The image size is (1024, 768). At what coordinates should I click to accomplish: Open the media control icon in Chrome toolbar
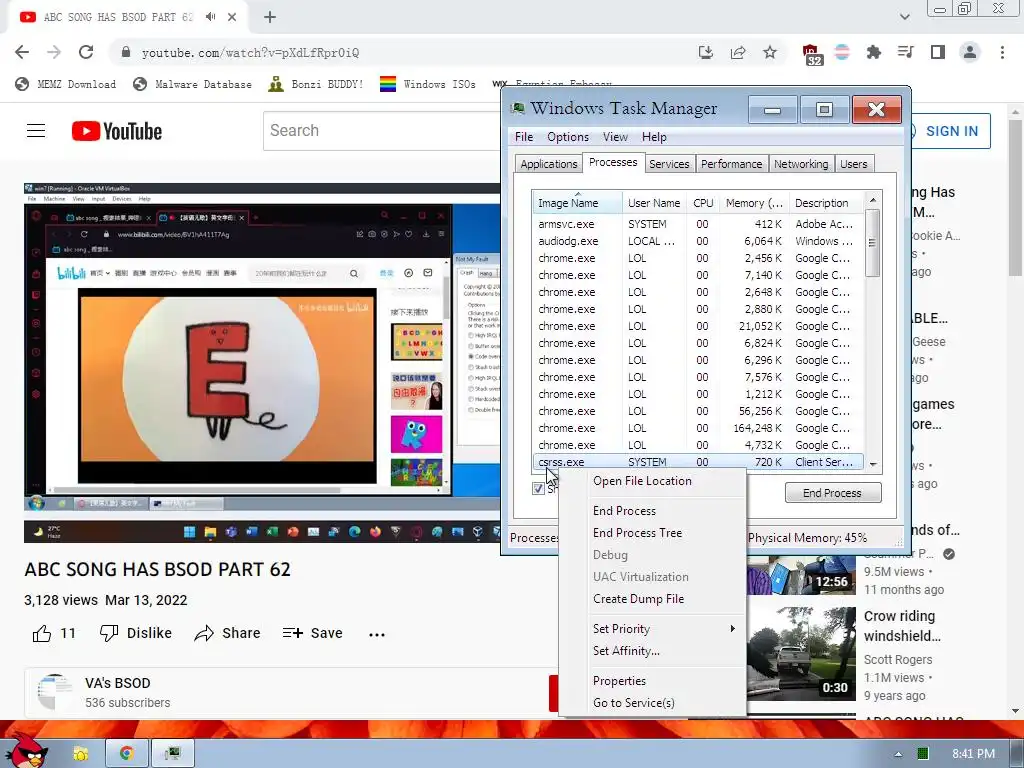pyautogui.click(x=905, y=52)
